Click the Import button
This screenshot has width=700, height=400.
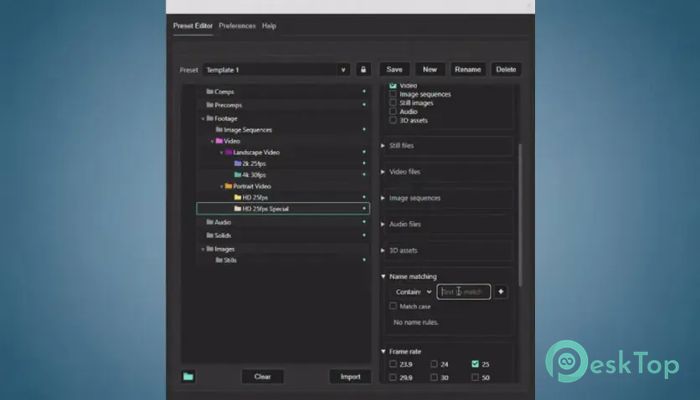click(x=350, y=376)
